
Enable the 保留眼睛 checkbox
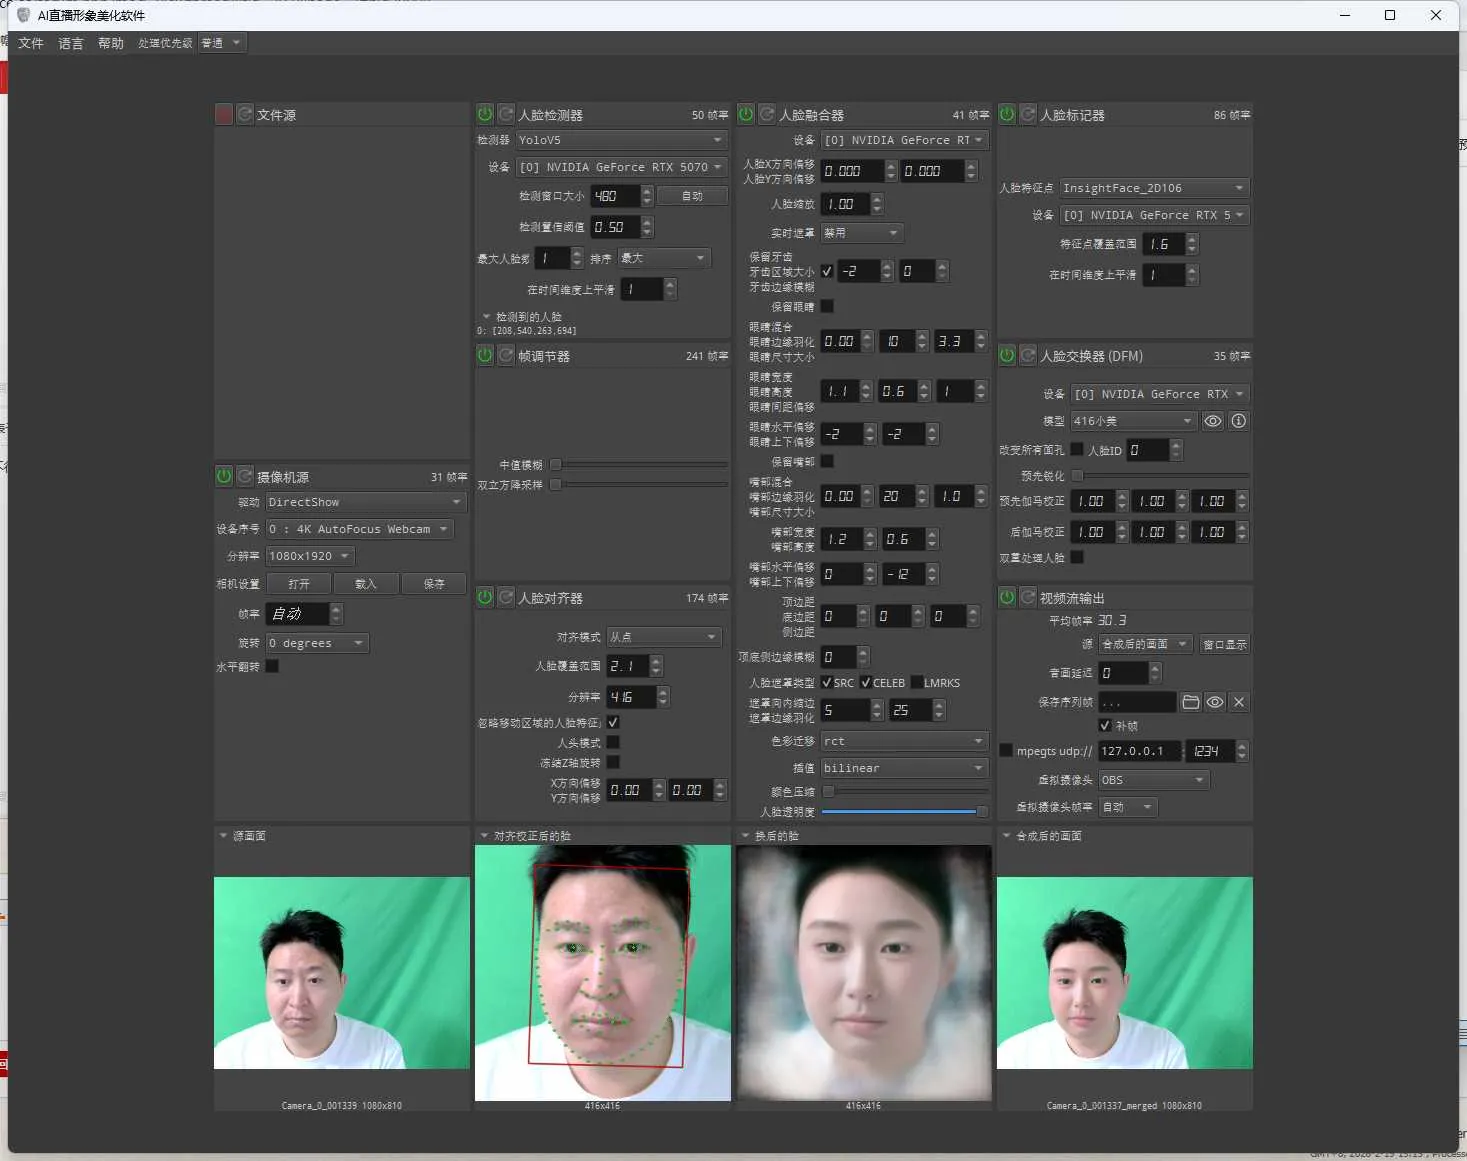click(827, 307)
